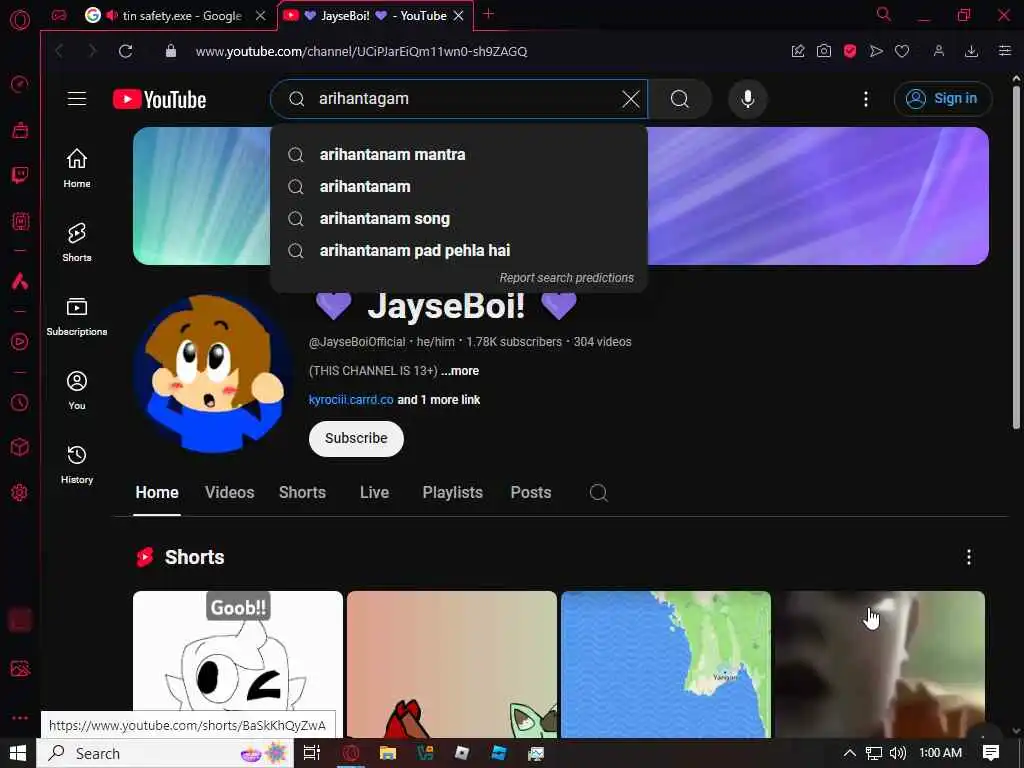
Task: Switch to 'tin safety.exe - Google' tab
Action: [x=174, y=16]
